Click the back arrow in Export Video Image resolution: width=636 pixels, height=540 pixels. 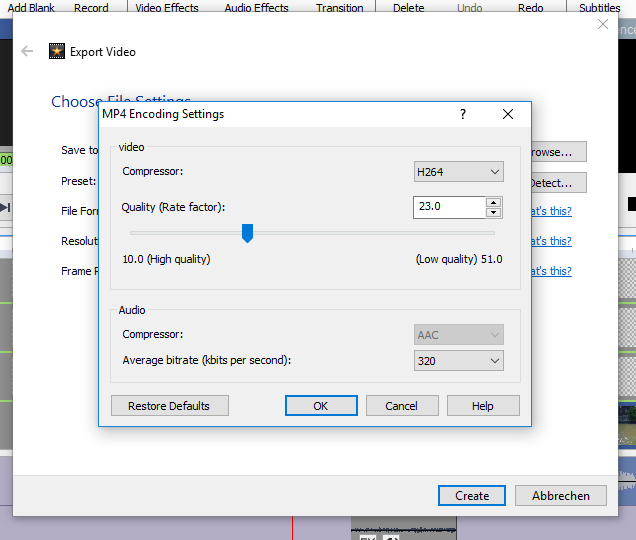27,52
